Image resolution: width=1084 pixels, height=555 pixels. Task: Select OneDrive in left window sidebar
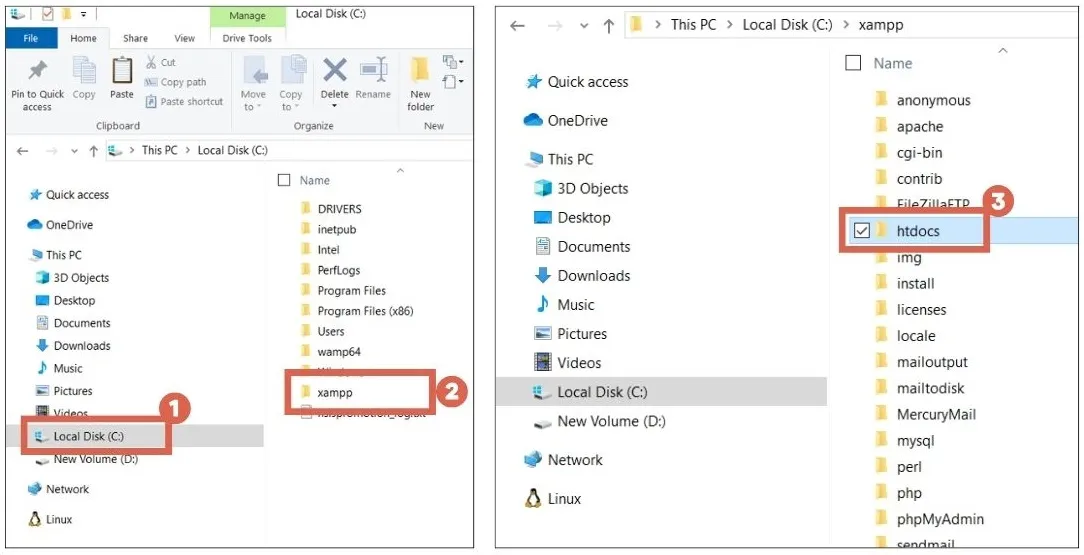60,225
